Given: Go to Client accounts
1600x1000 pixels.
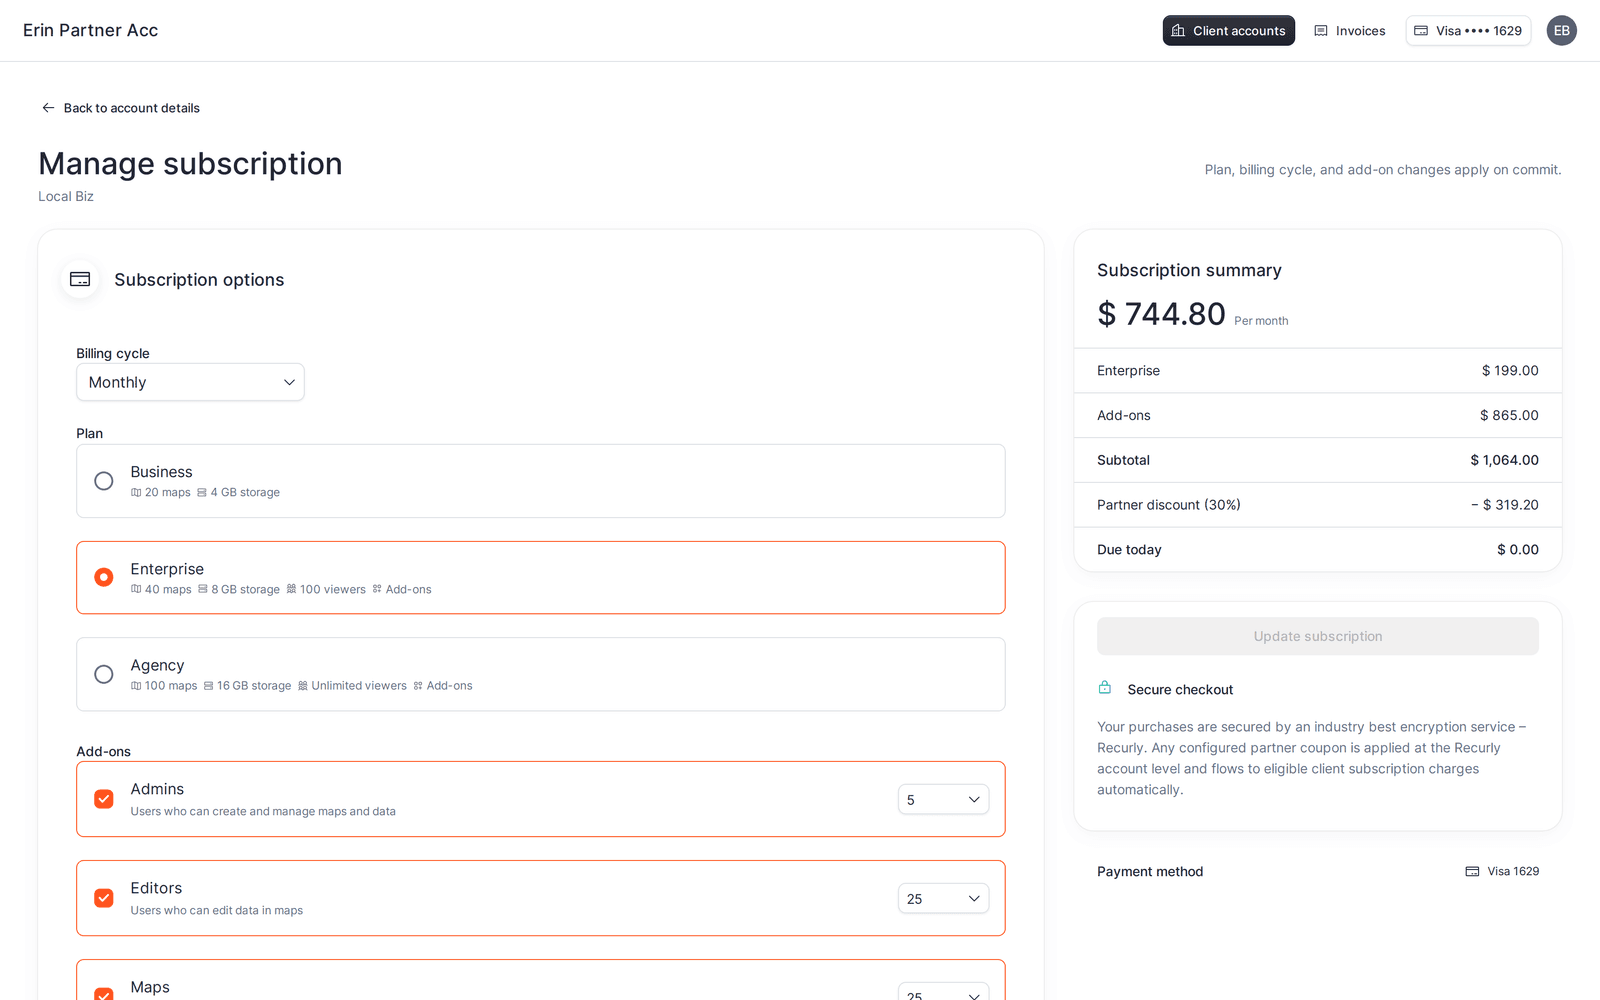Looking at the screenshot, I should [1228, 31].
